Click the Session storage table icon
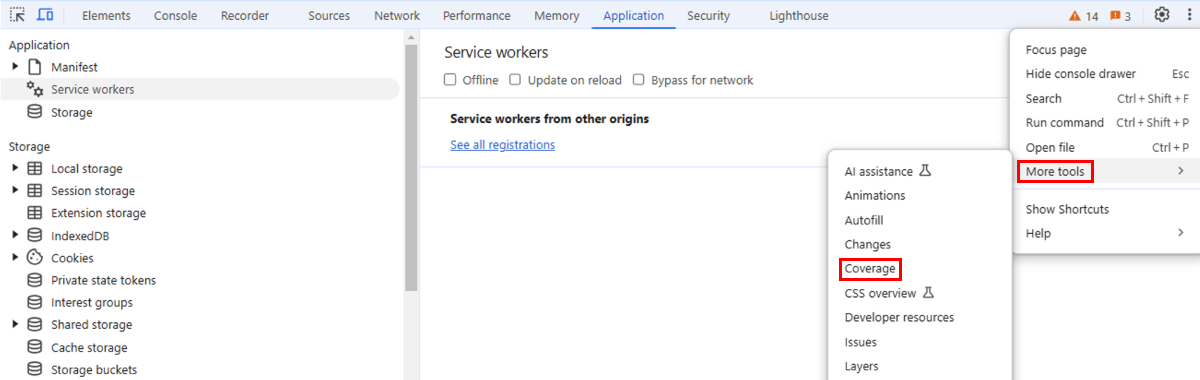Screen dimensions: 1200x380 tap(35, 191)
